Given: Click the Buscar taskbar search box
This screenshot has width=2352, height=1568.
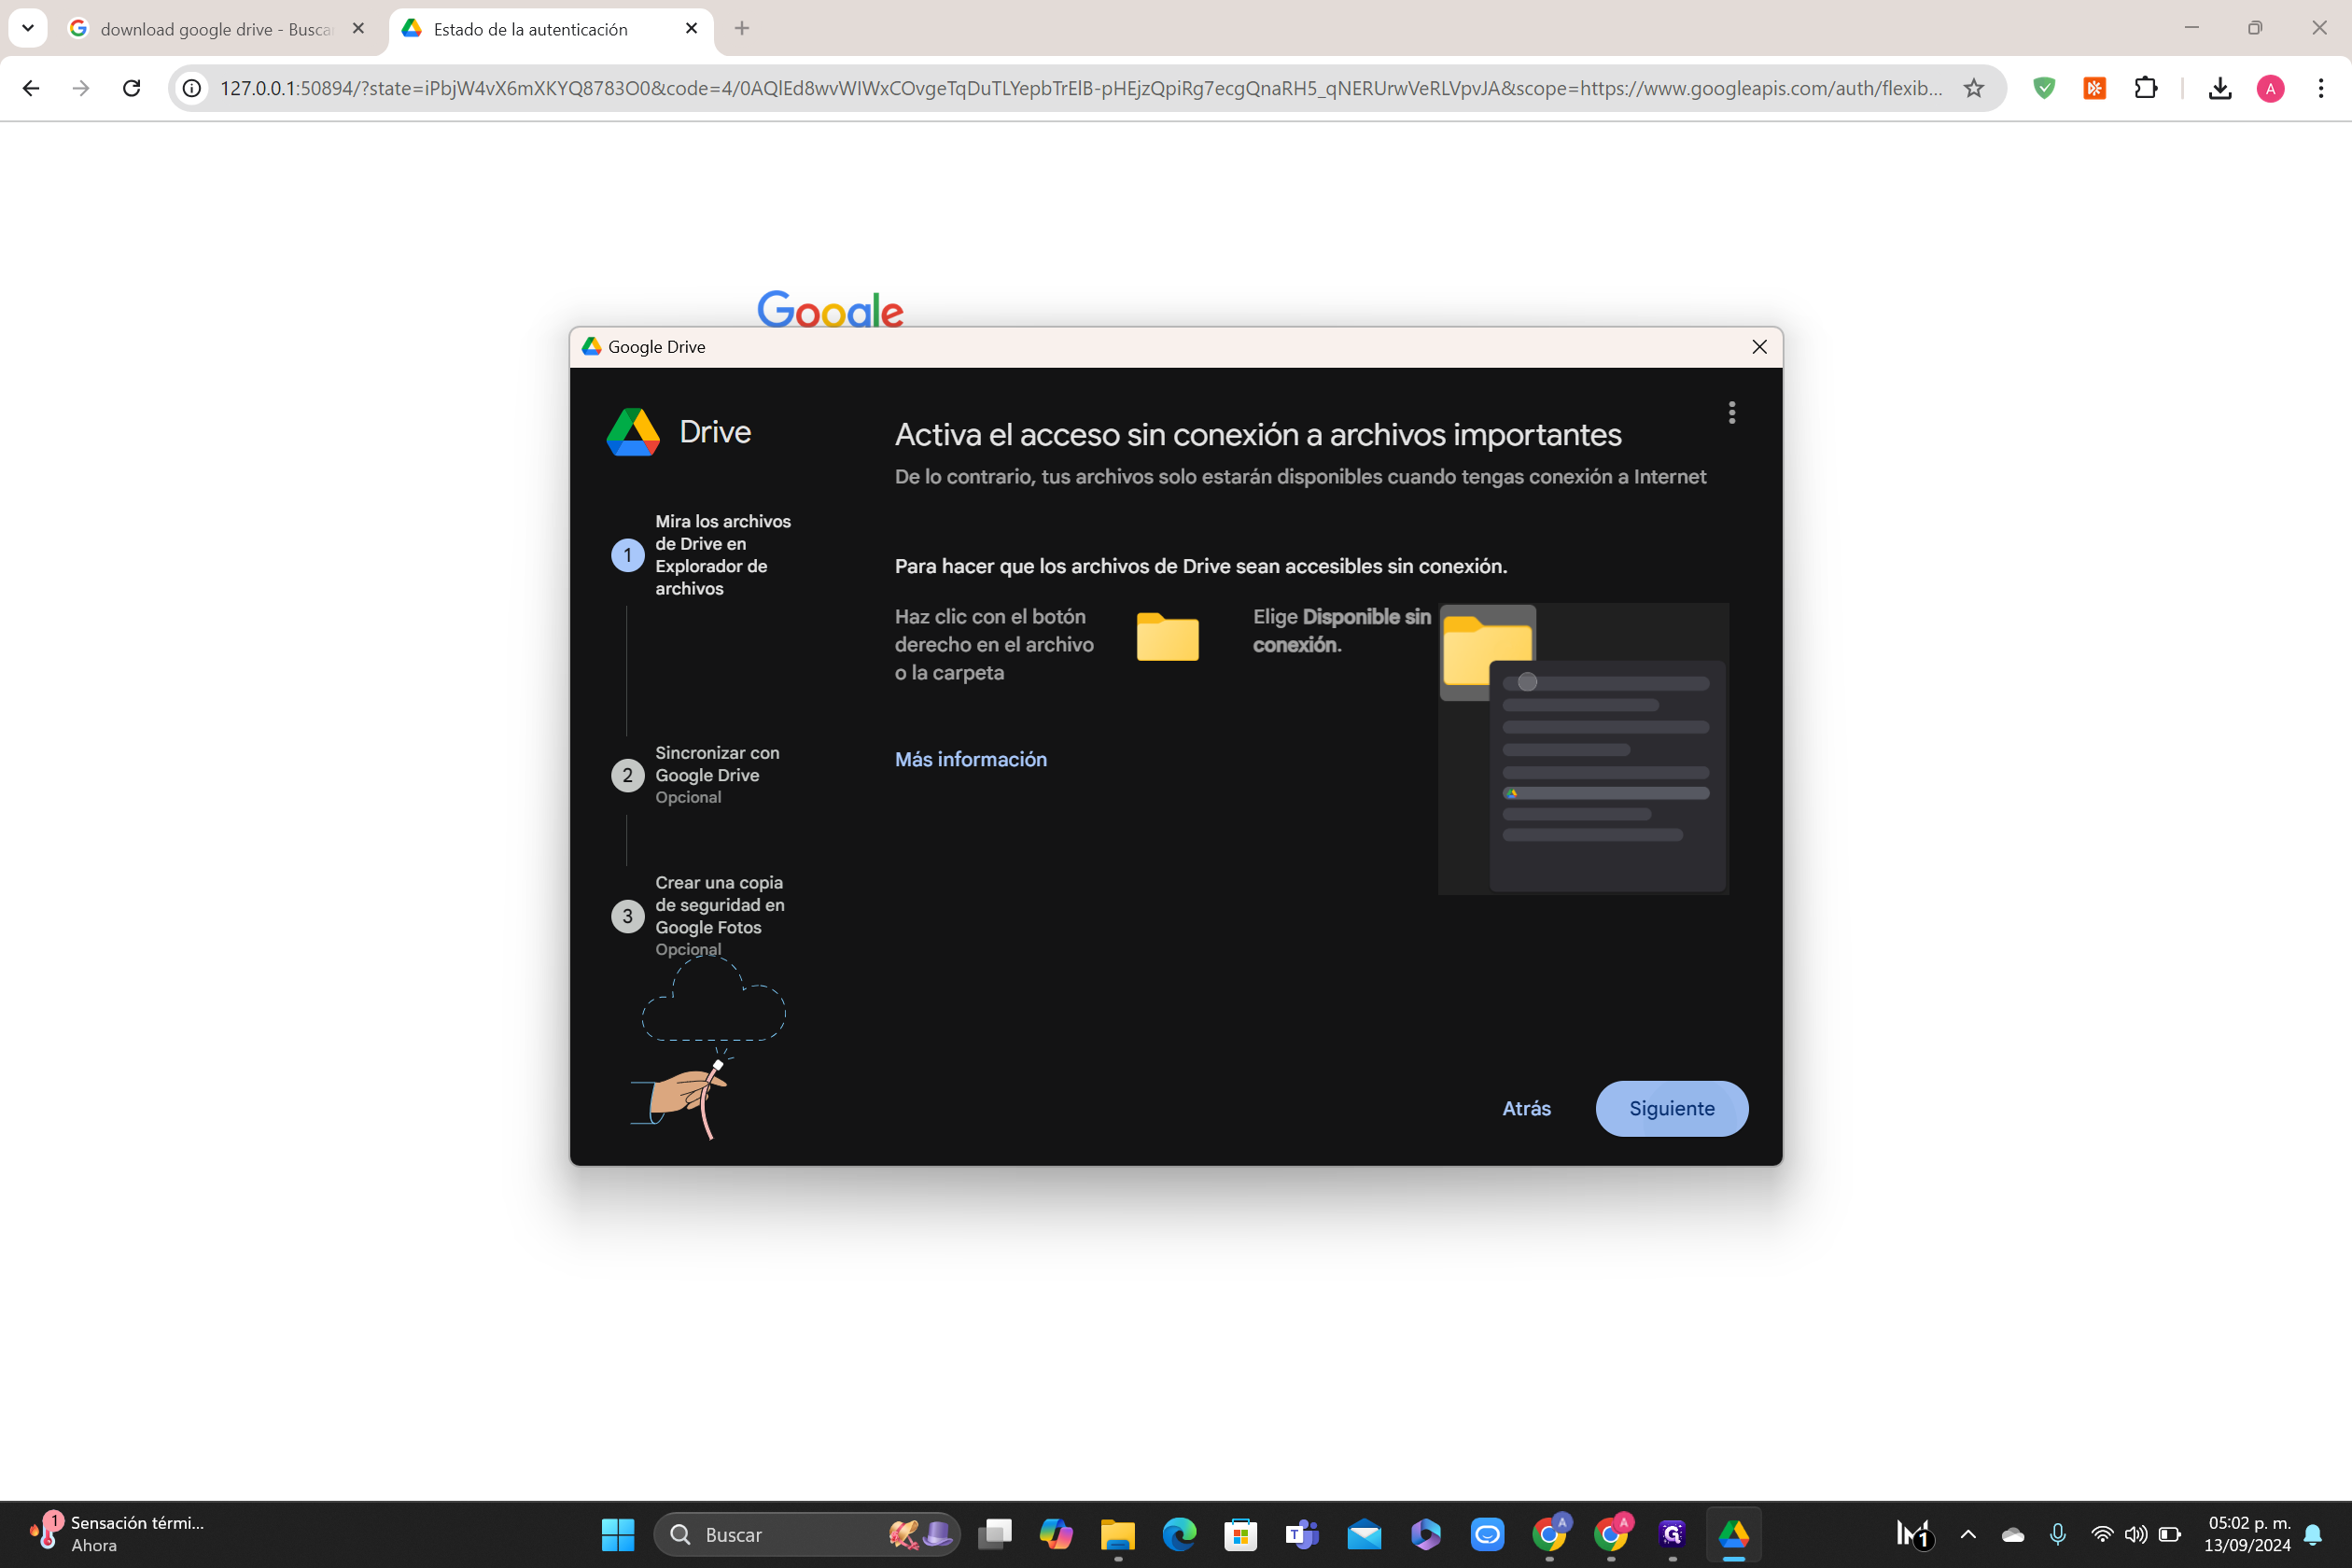Looking at the screenshot, I should (x=806, y=1534).
